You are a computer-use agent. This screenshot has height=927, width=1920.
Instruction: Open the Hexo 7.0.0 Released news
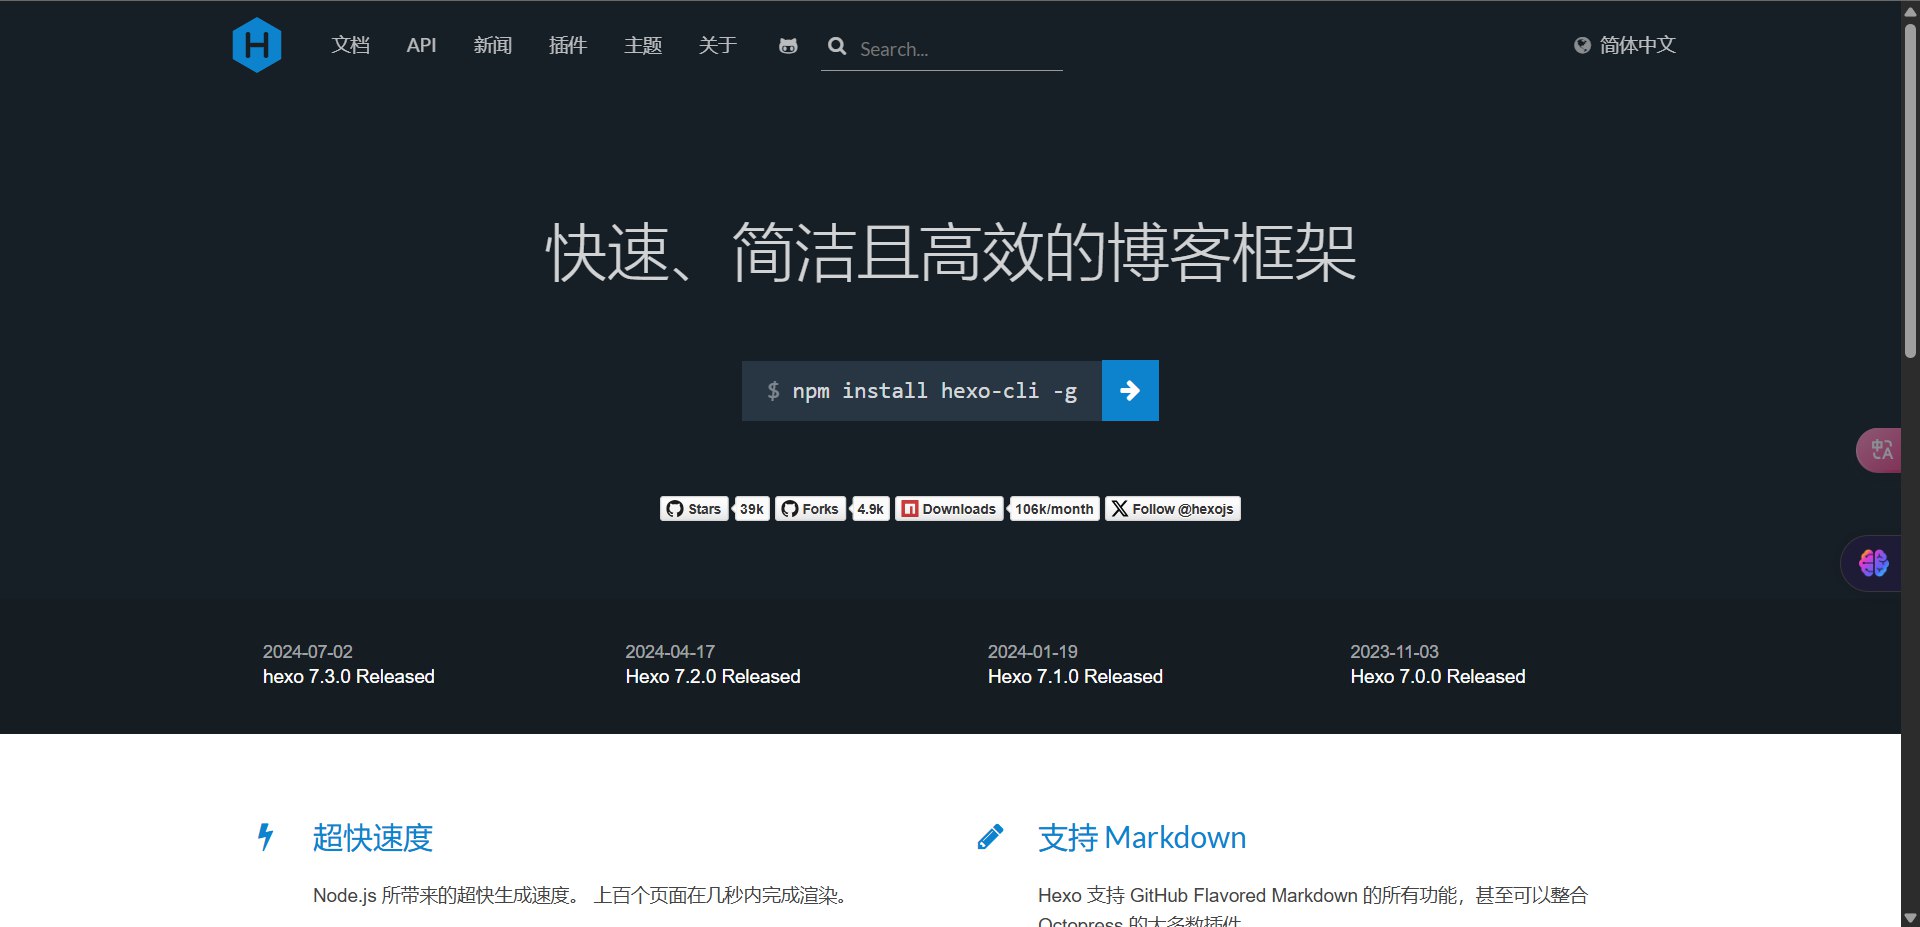click(1438, 676)
